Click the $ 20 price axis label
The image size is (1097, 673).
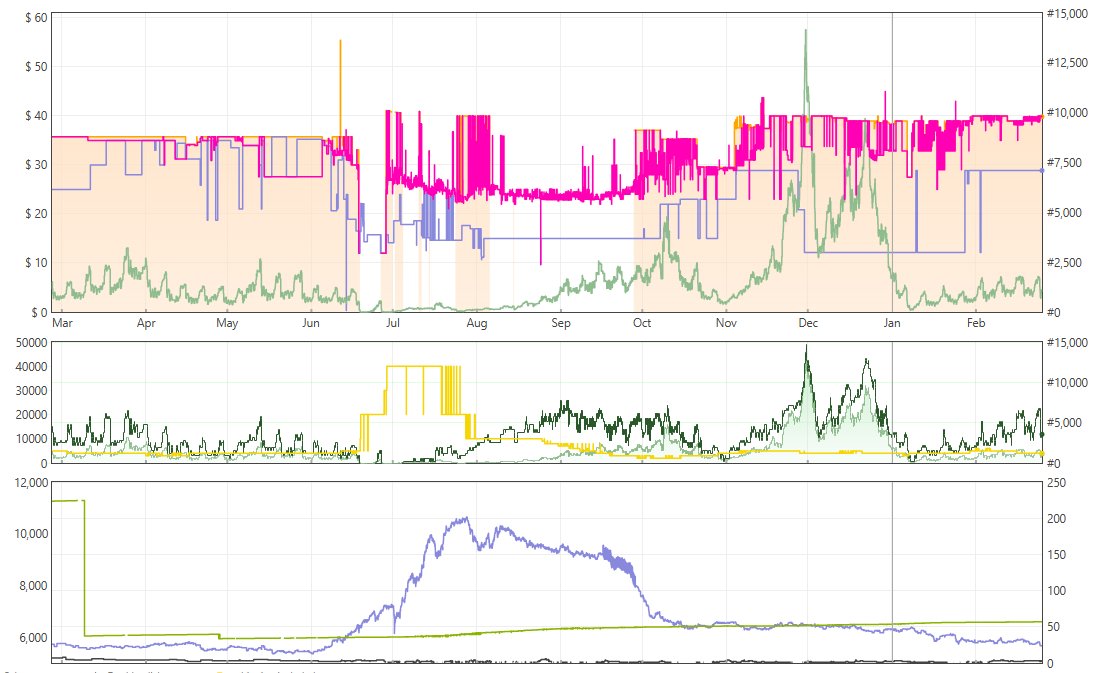pyautogui.click(x=36, y=213)
